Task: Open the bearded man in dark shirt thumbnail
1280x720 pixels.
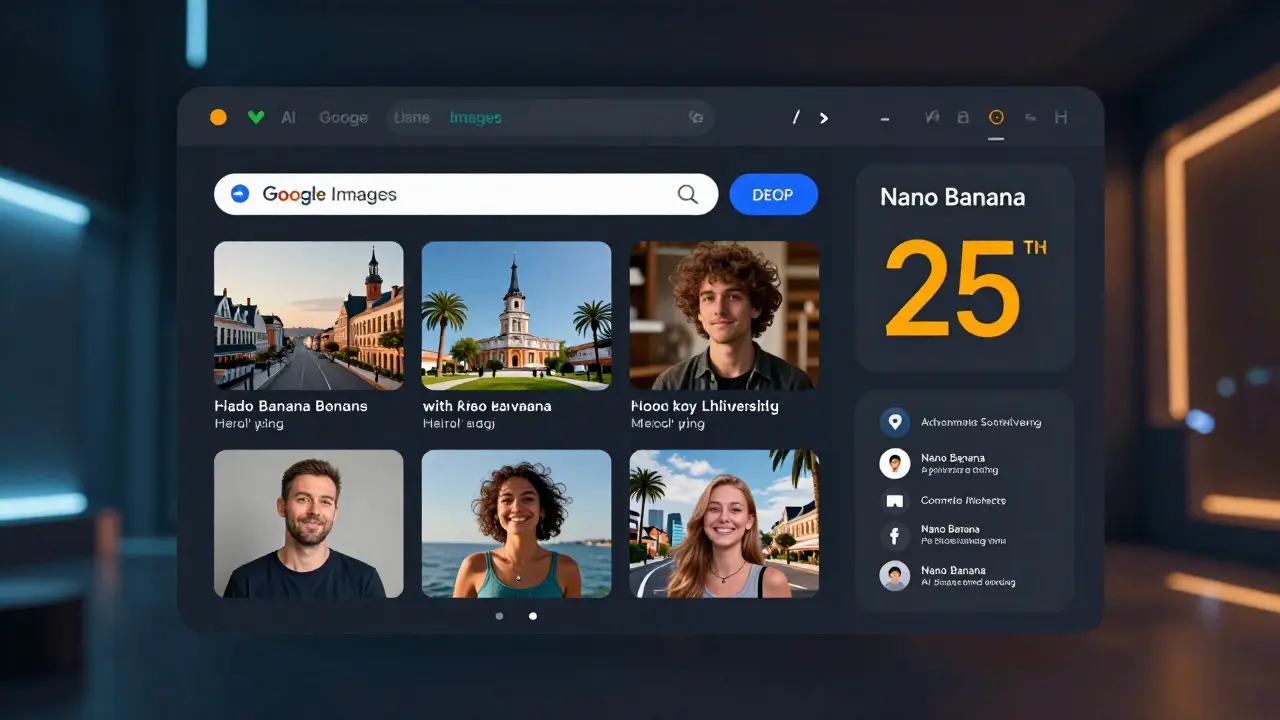Action: coord(309,523)
